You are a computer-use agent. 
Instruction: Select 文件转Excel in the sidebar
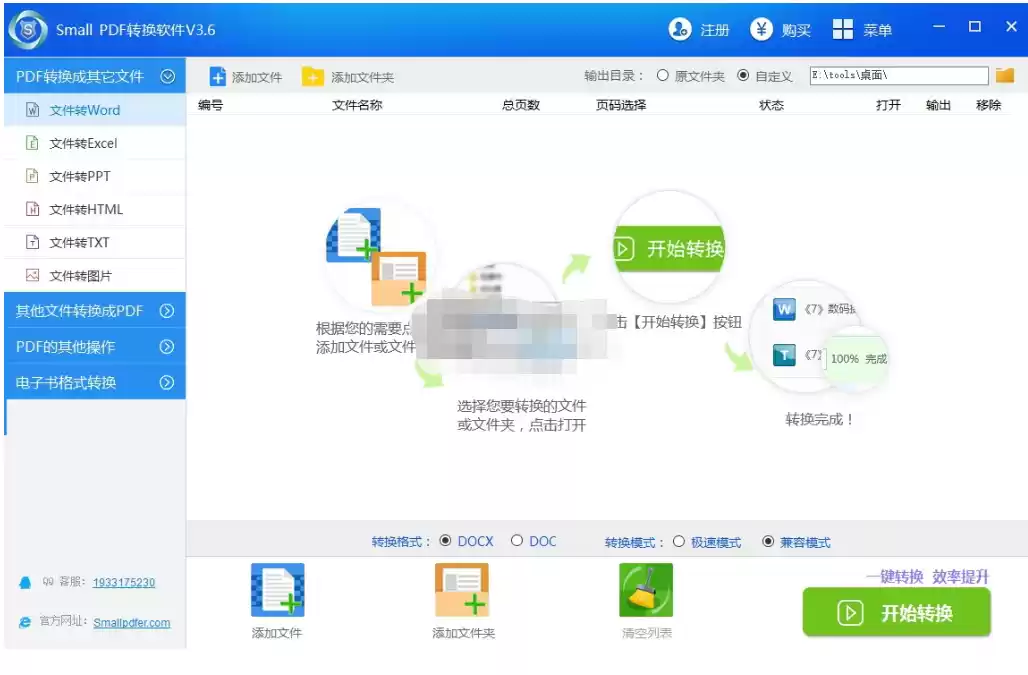[x=84, y=143]
